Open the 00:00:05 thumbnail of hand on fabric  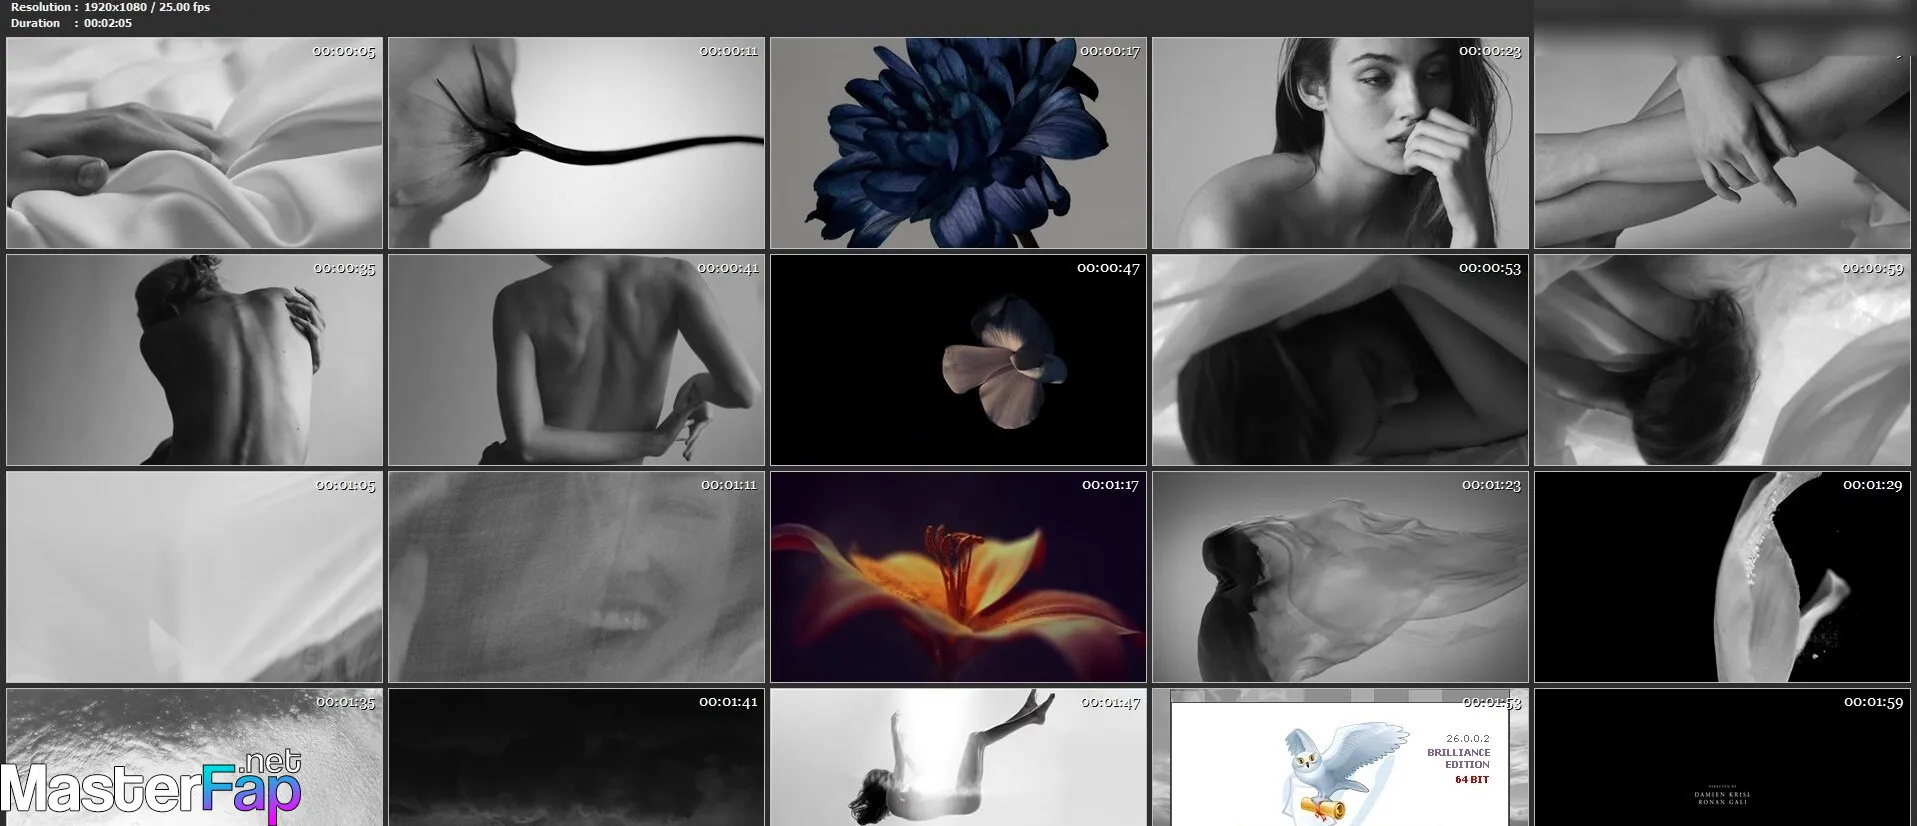(194, 143)
